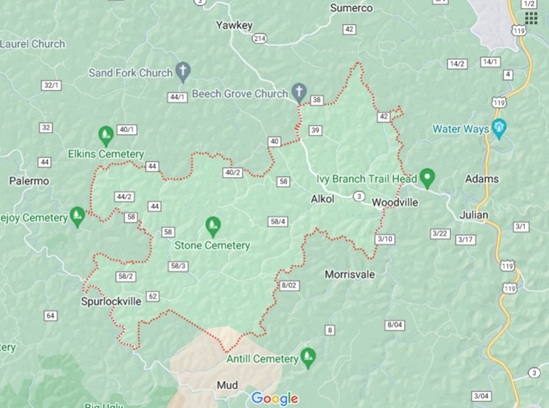Click the Lovejoy Cemetery pin at left
This screenshot has height=408, width=549.
click(77, 217)
